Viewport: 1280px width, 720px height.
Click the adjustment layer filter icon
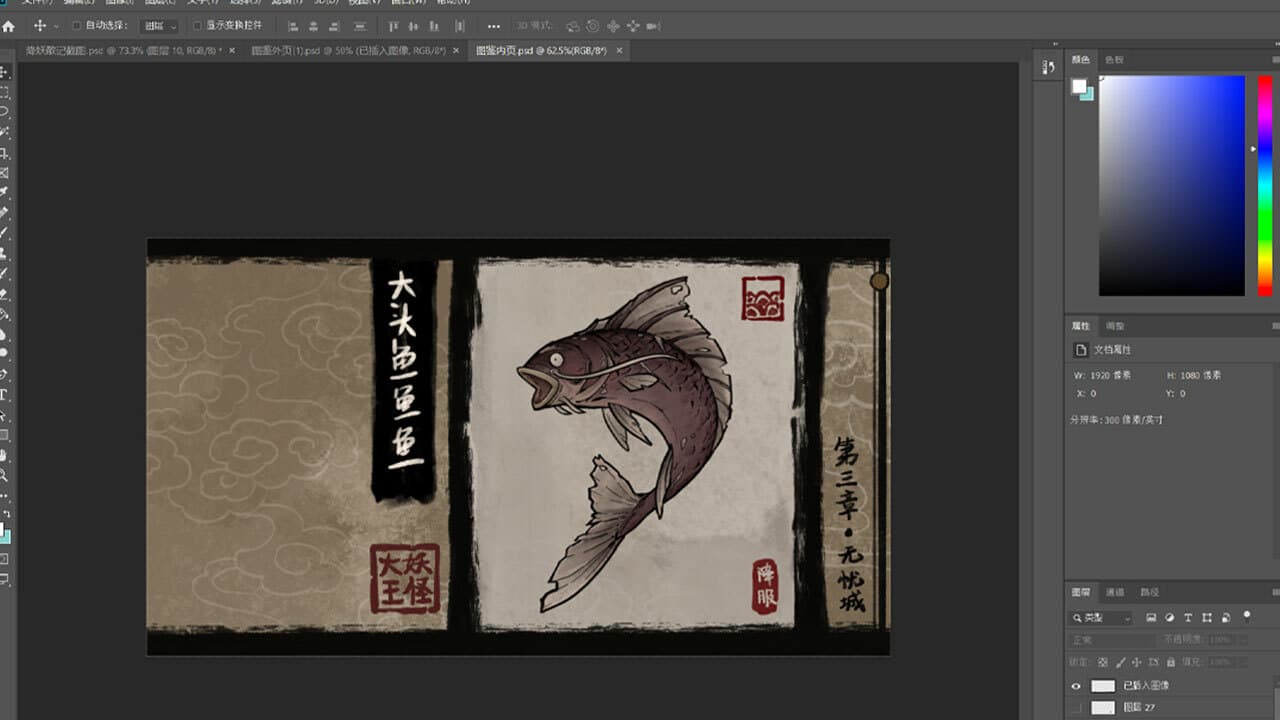coord(1170,618)
